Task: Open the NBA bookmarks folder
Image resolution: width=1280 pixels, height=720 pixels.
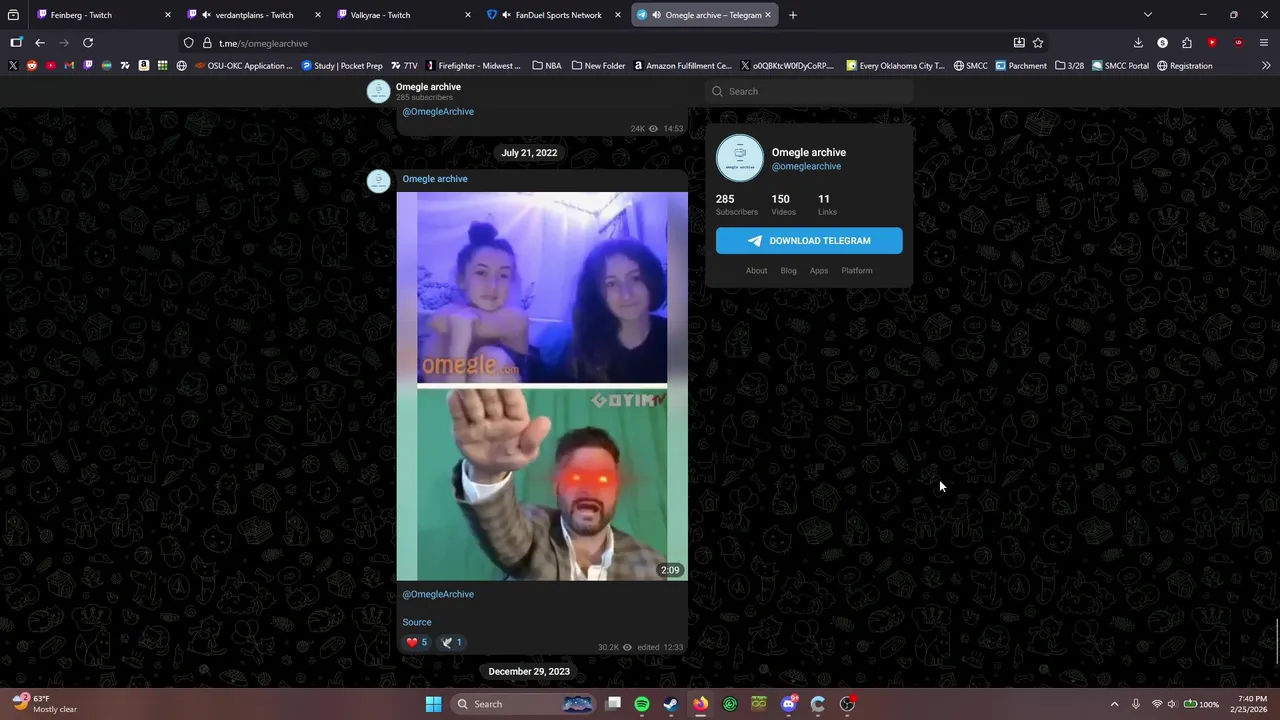Action: (x=547, y=66)
